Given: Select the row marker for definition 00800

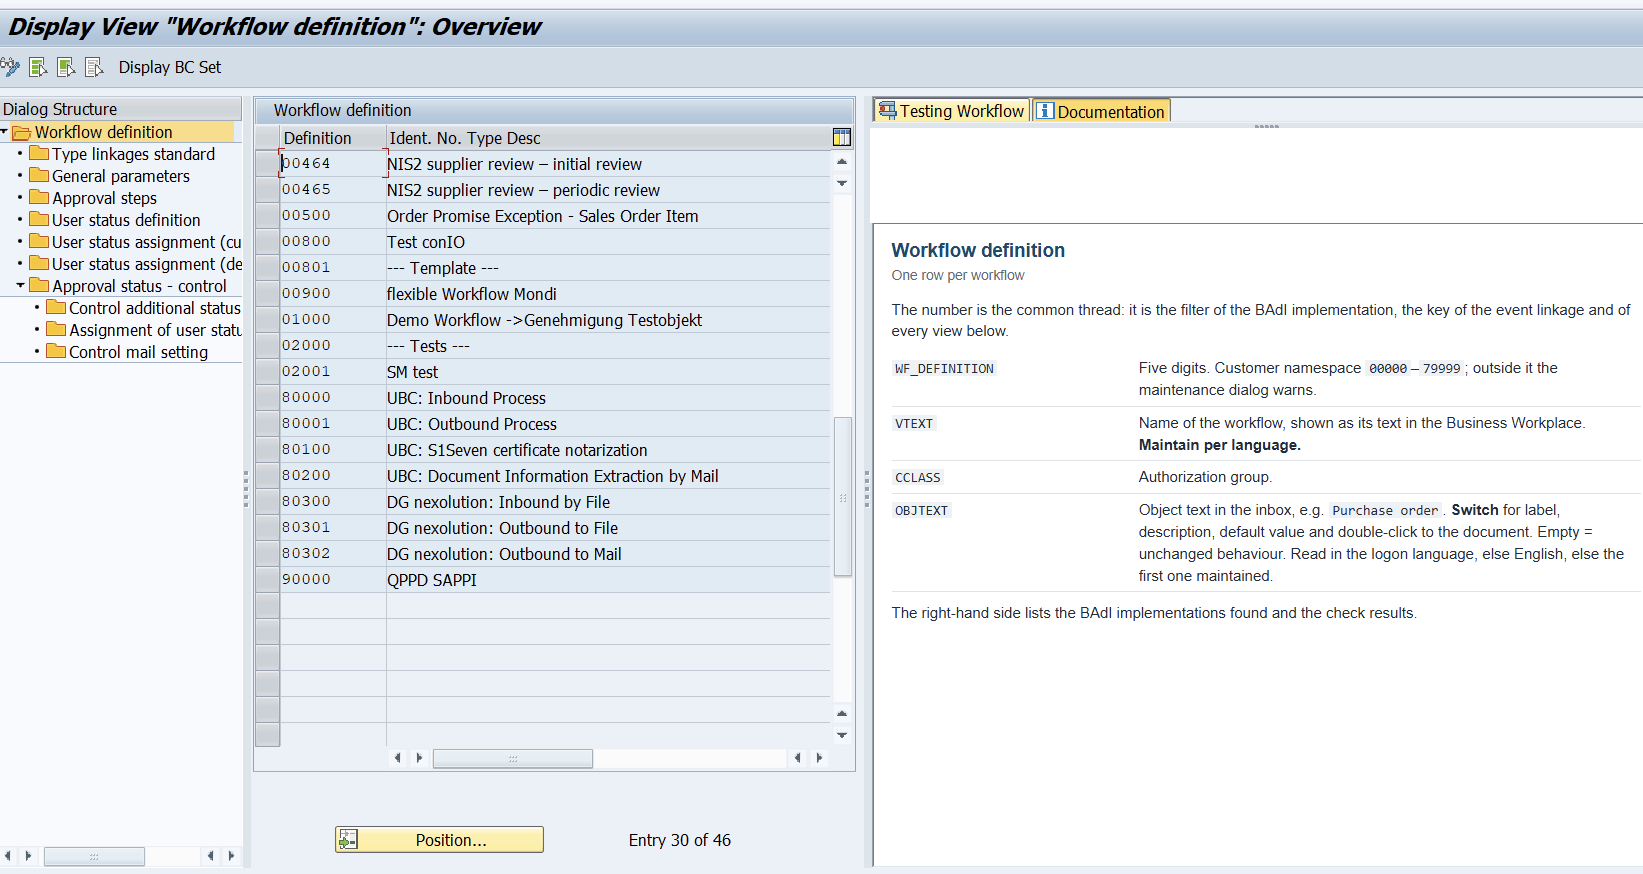Looking at the screenshot, I should click(267, 241).
